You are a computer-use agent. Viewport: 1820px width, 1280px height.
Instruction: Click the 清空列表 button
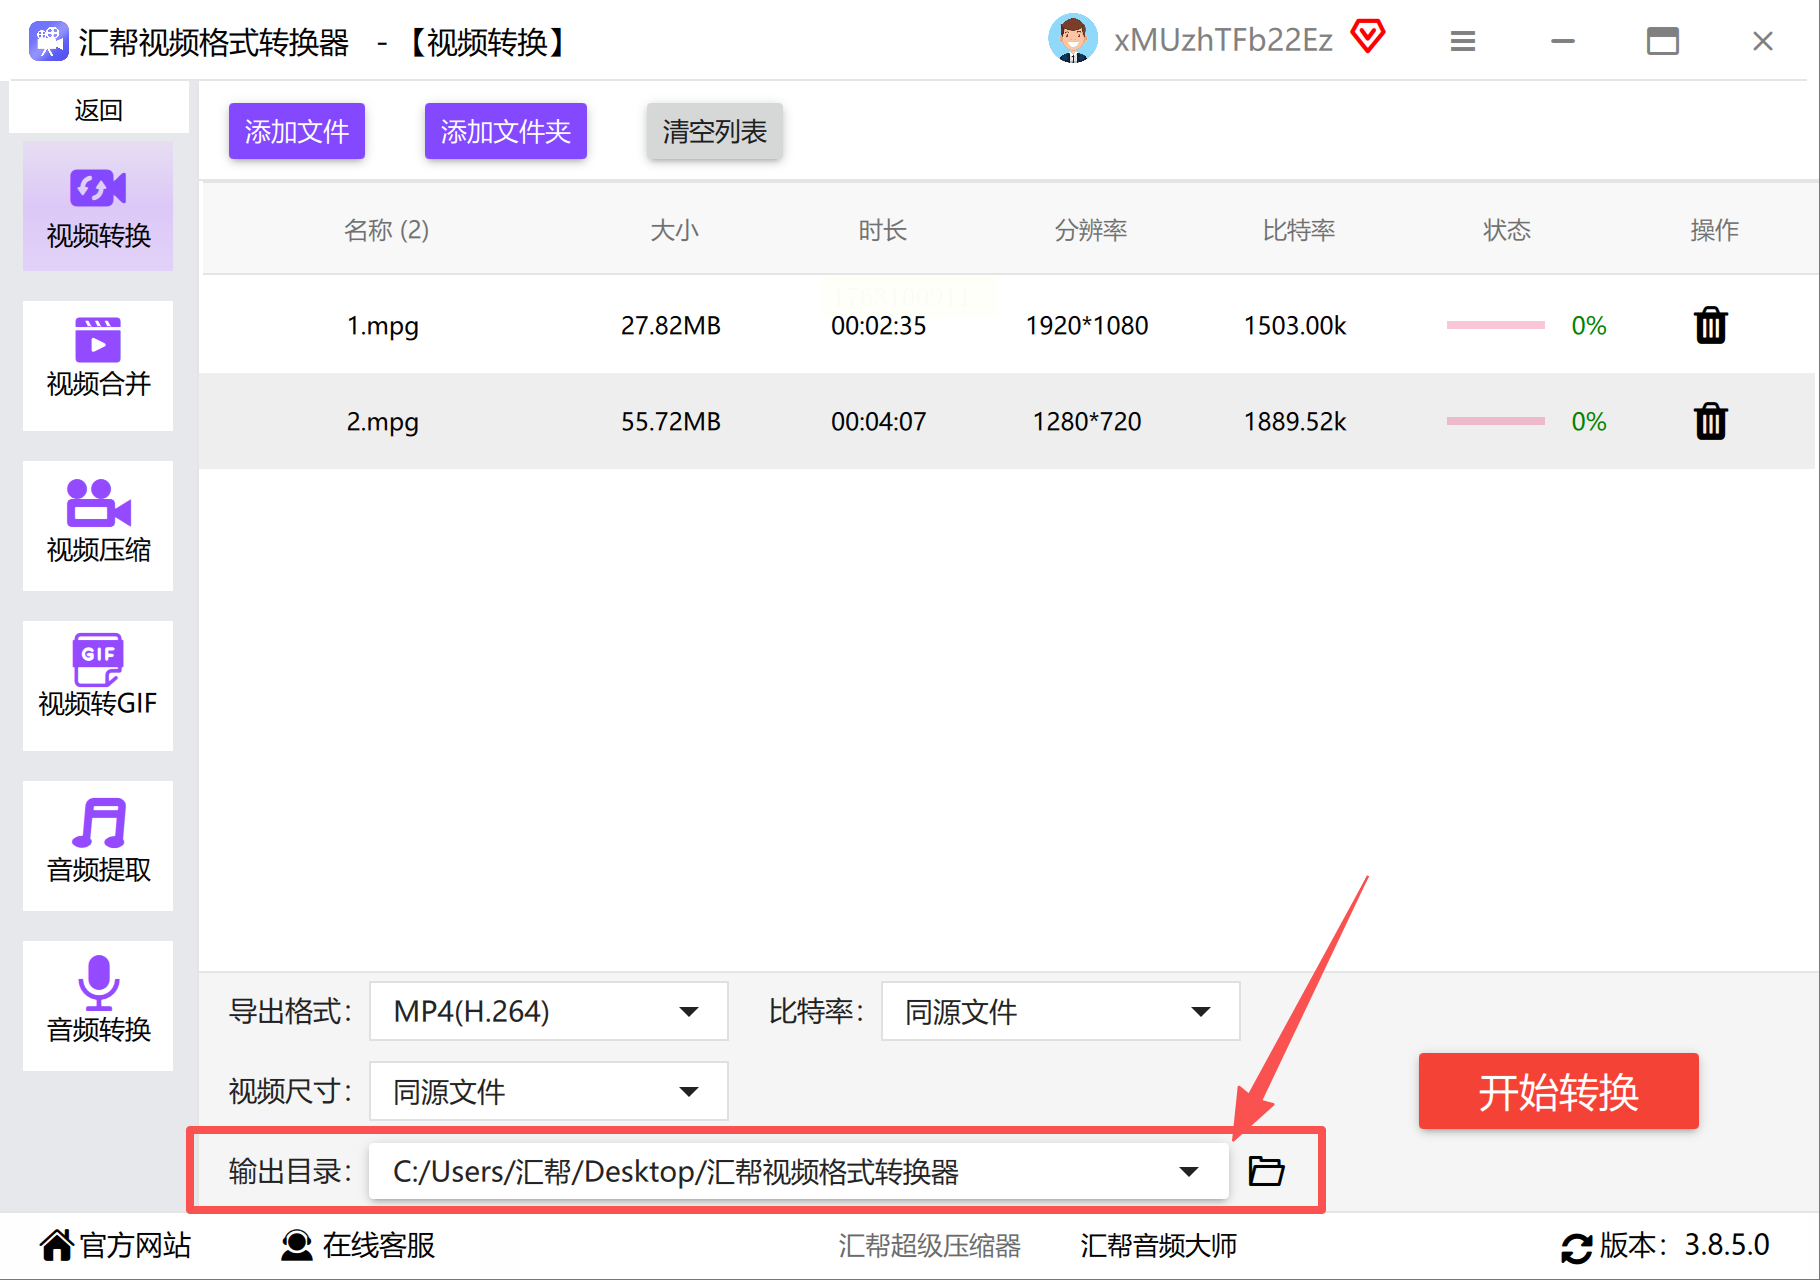(x=714, y=131)
